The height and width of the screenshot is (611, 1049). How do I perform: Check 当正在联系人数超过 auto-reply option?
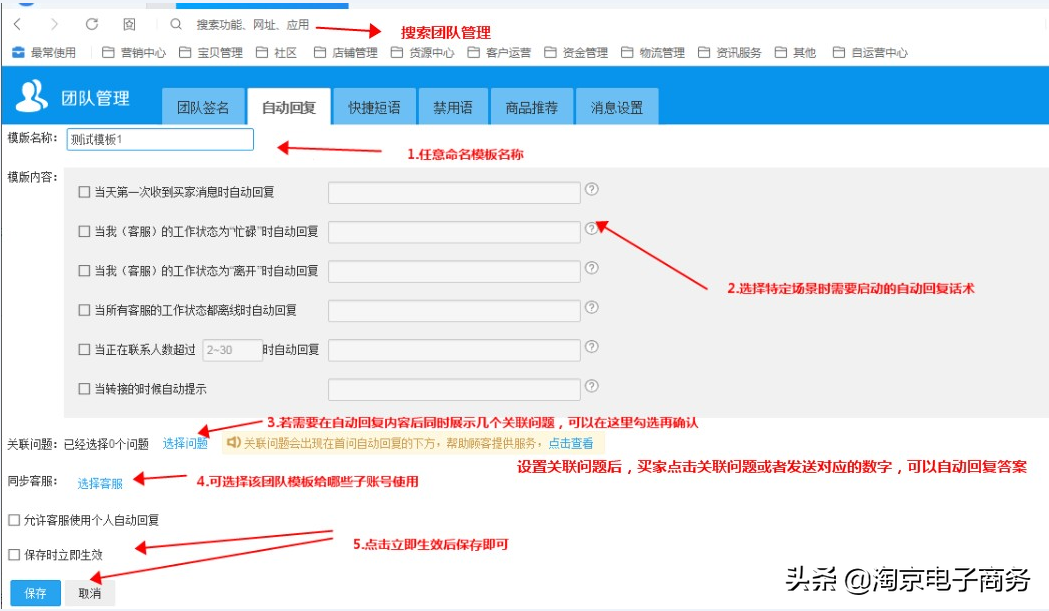tap(84, 350)
